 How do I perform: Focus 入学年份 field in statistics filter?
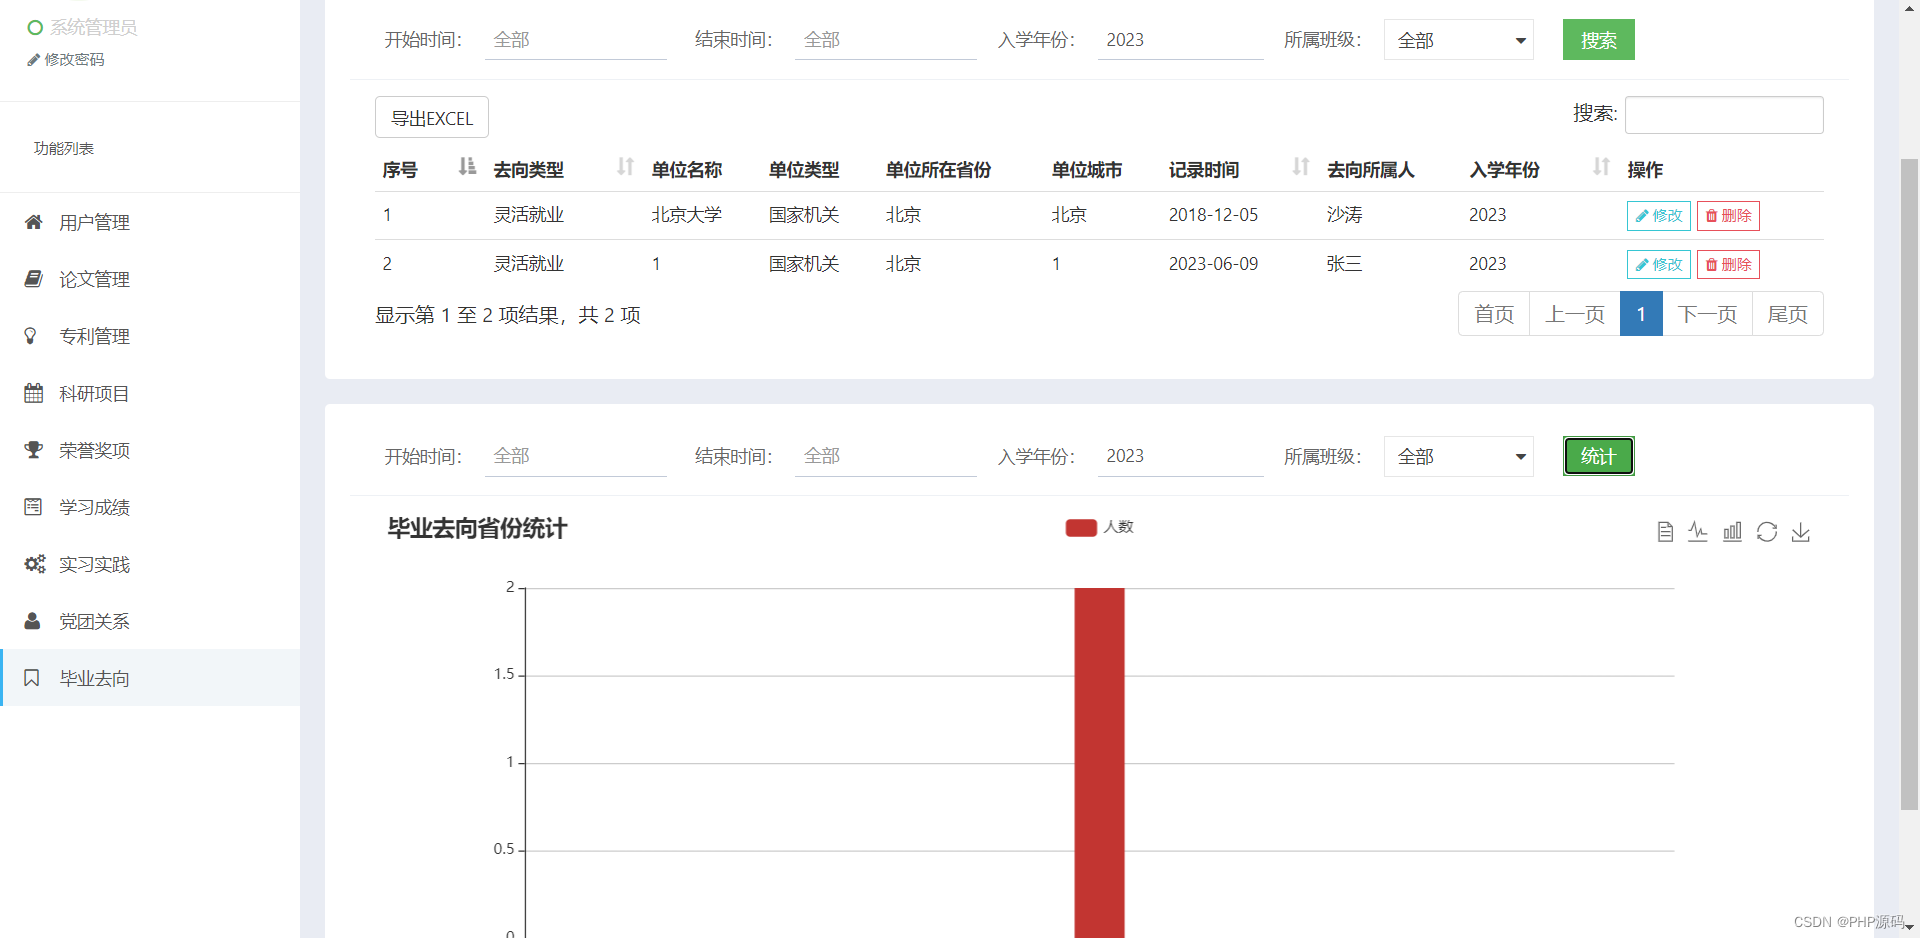pyautogui.click(x=1180, y=456)
